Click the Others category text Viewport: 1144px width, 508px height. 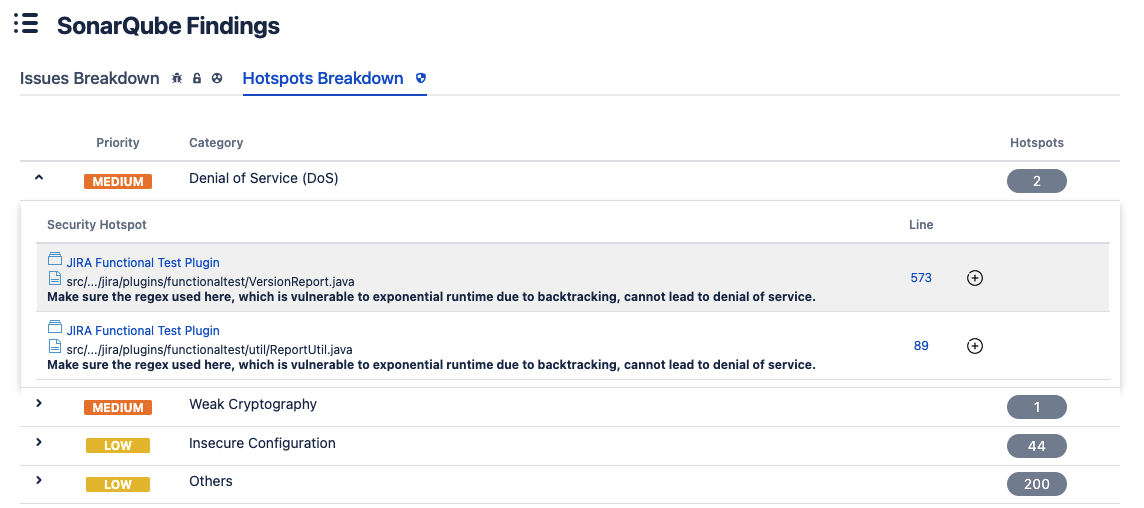tap(211, 481)
